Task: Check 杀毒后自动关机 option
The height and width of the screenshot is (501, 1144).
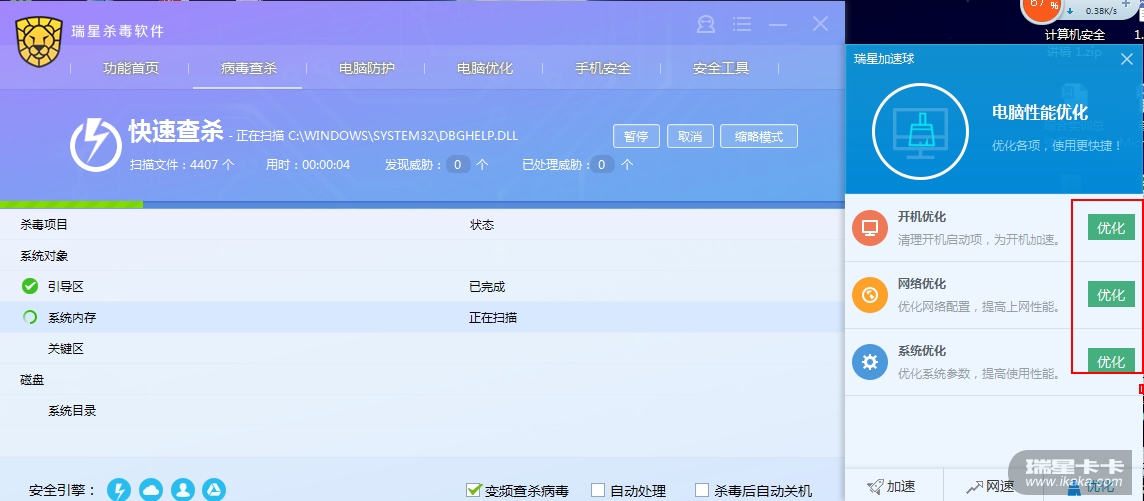Action: point(702,490)
